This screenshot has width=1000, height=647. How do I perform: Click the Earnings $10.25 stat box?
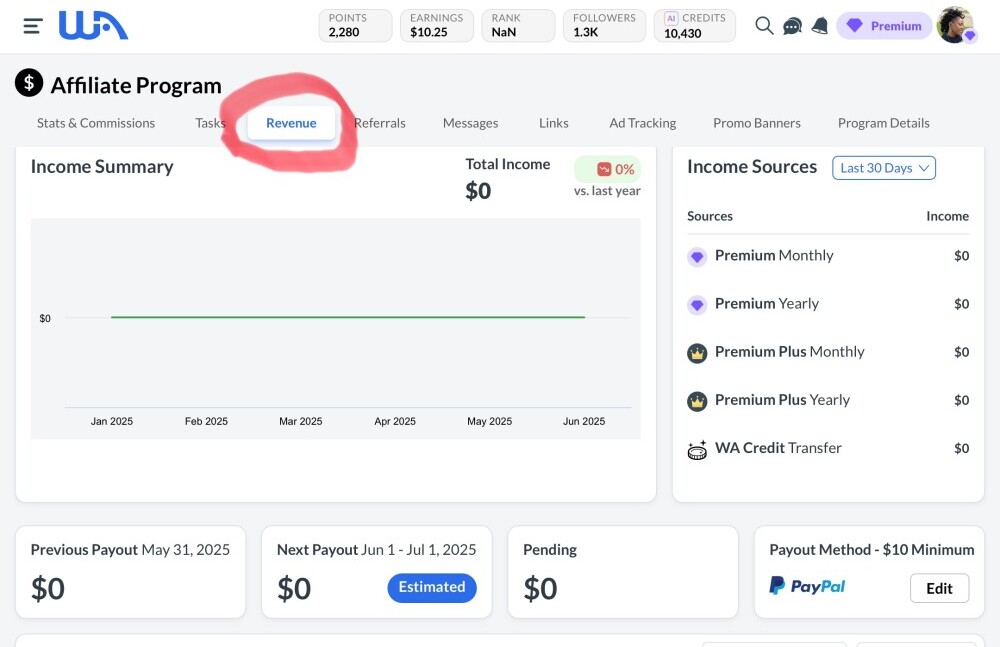coord(437,26)
